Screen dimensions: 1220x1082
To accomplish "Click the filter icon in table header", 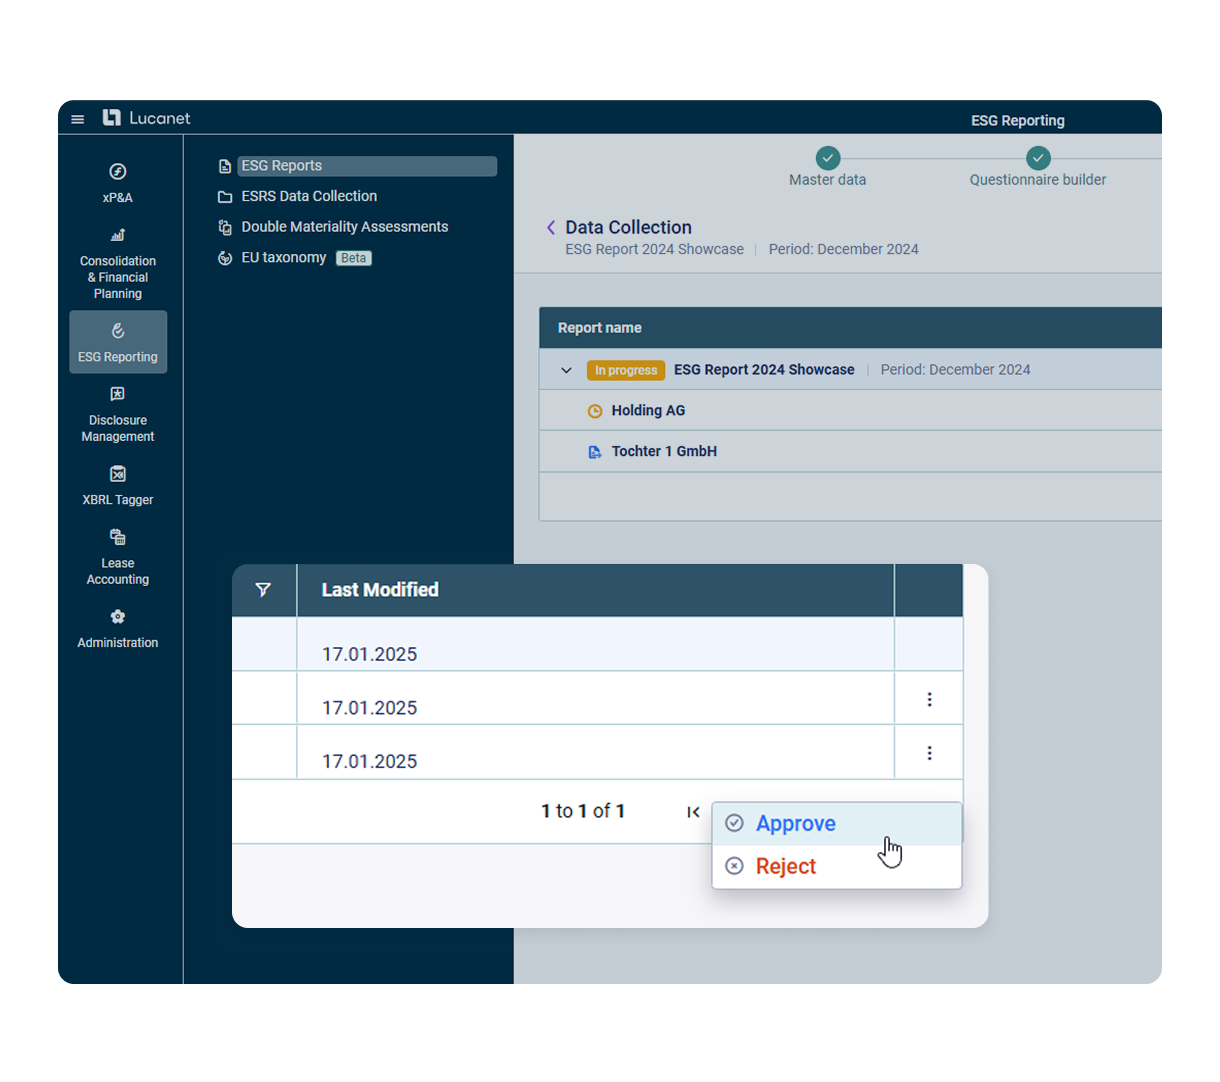I will point(263,590).
